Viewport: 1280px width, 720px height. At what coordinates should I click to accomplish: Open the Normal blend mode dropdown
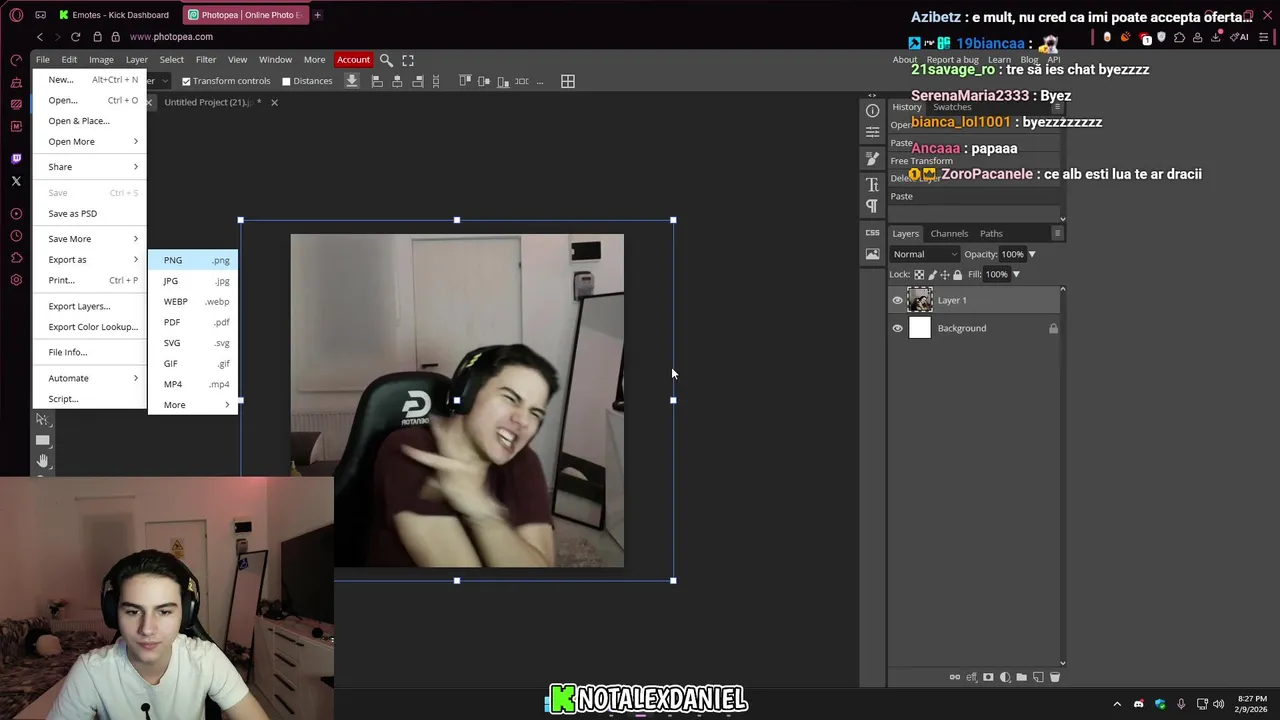point(924,254)
